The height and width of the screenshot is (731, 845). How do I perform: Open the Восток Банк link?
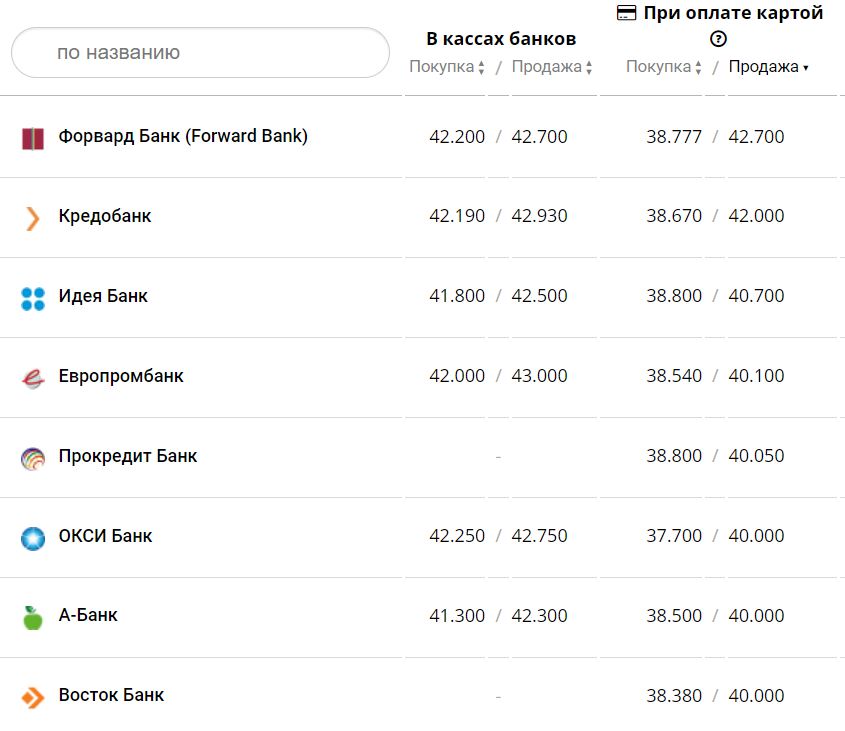pyautogui.click(x=111, y=695)
